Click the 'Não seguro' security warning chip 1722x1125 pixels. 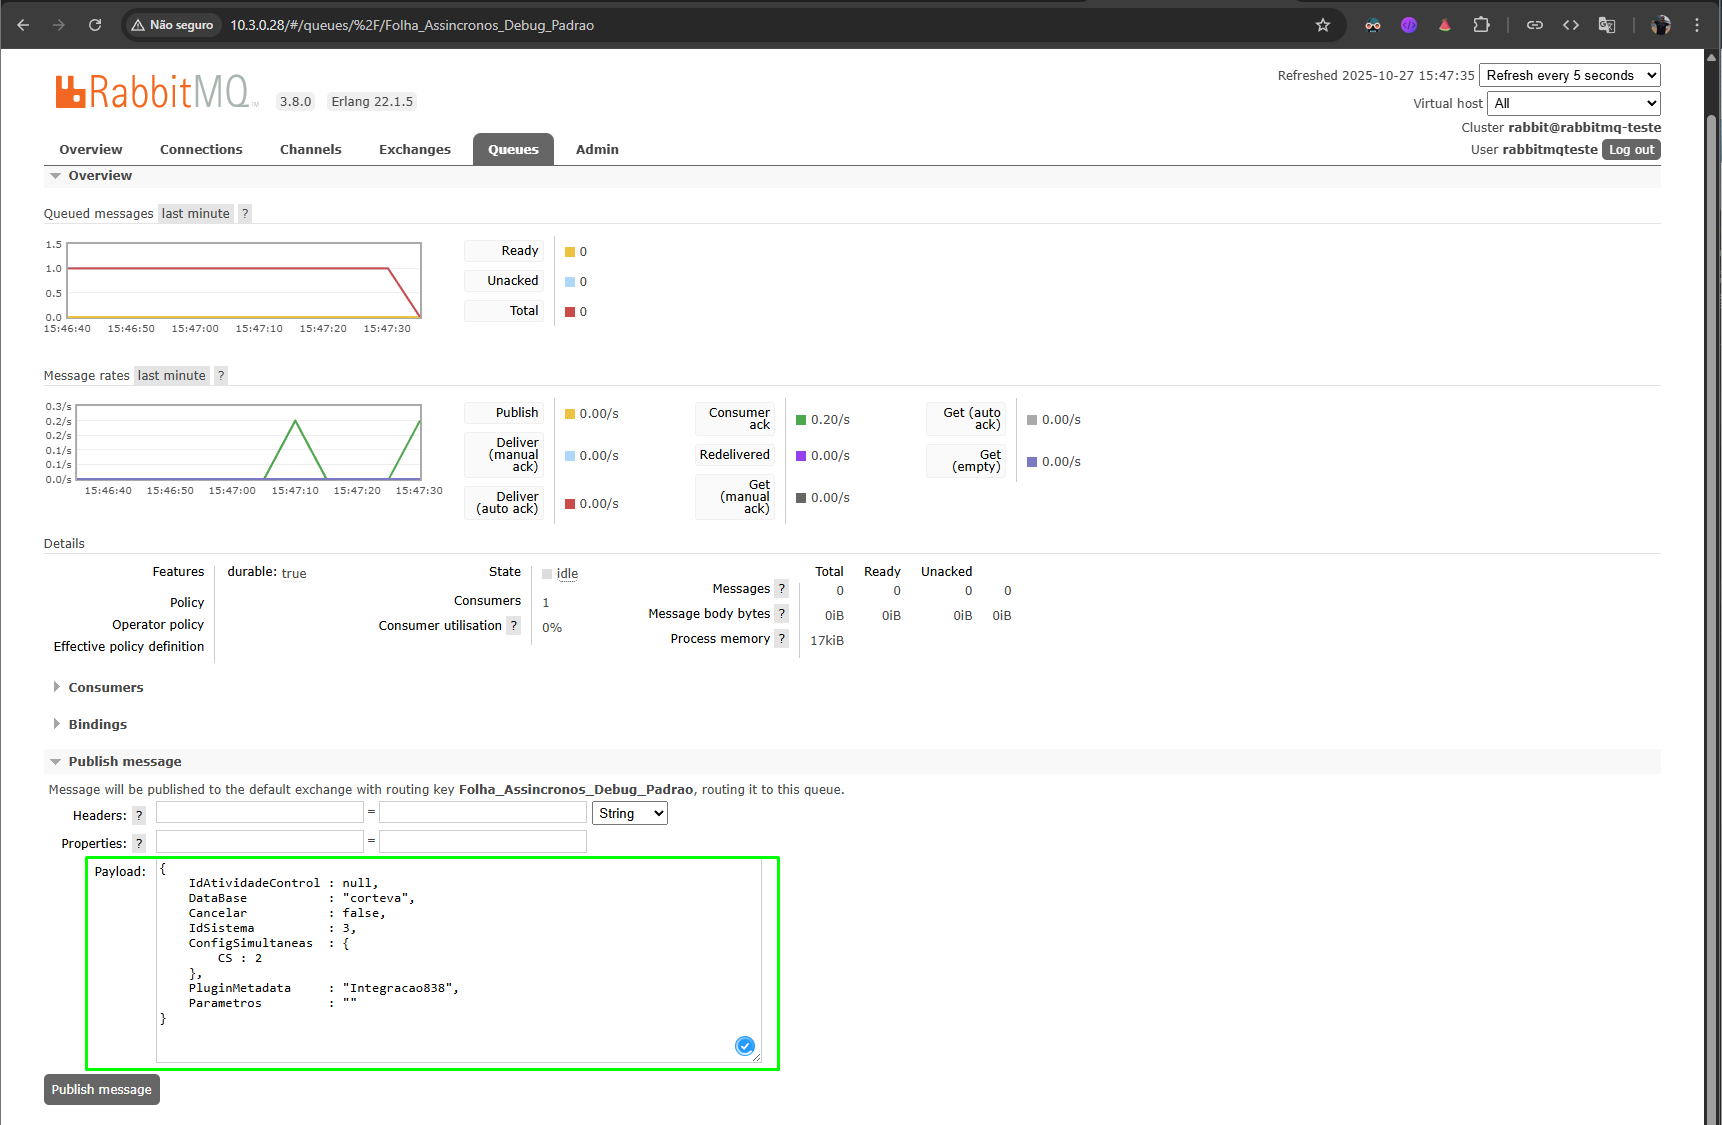pyautogui.click(x=172, y=25)
